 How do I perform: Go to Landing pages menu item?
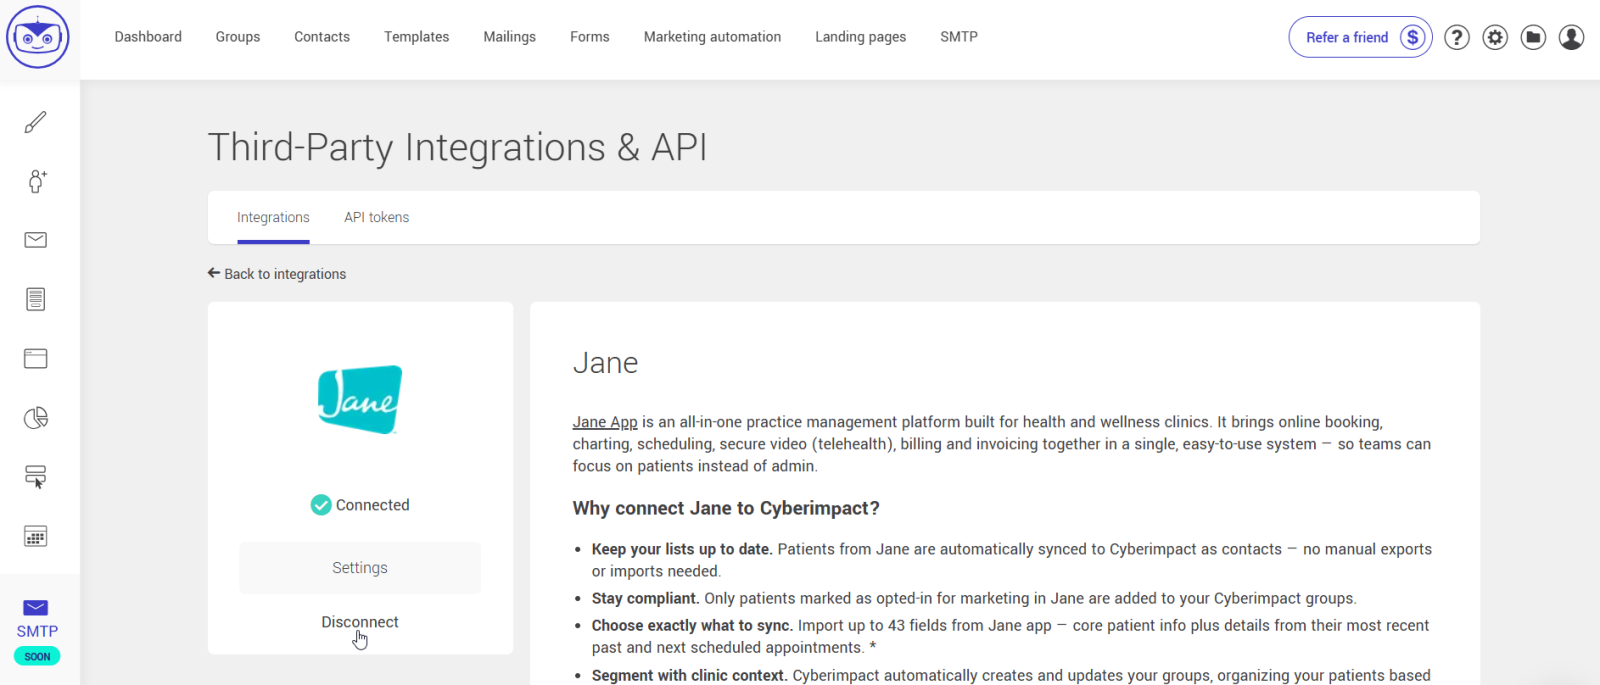[x=860, y=37]
